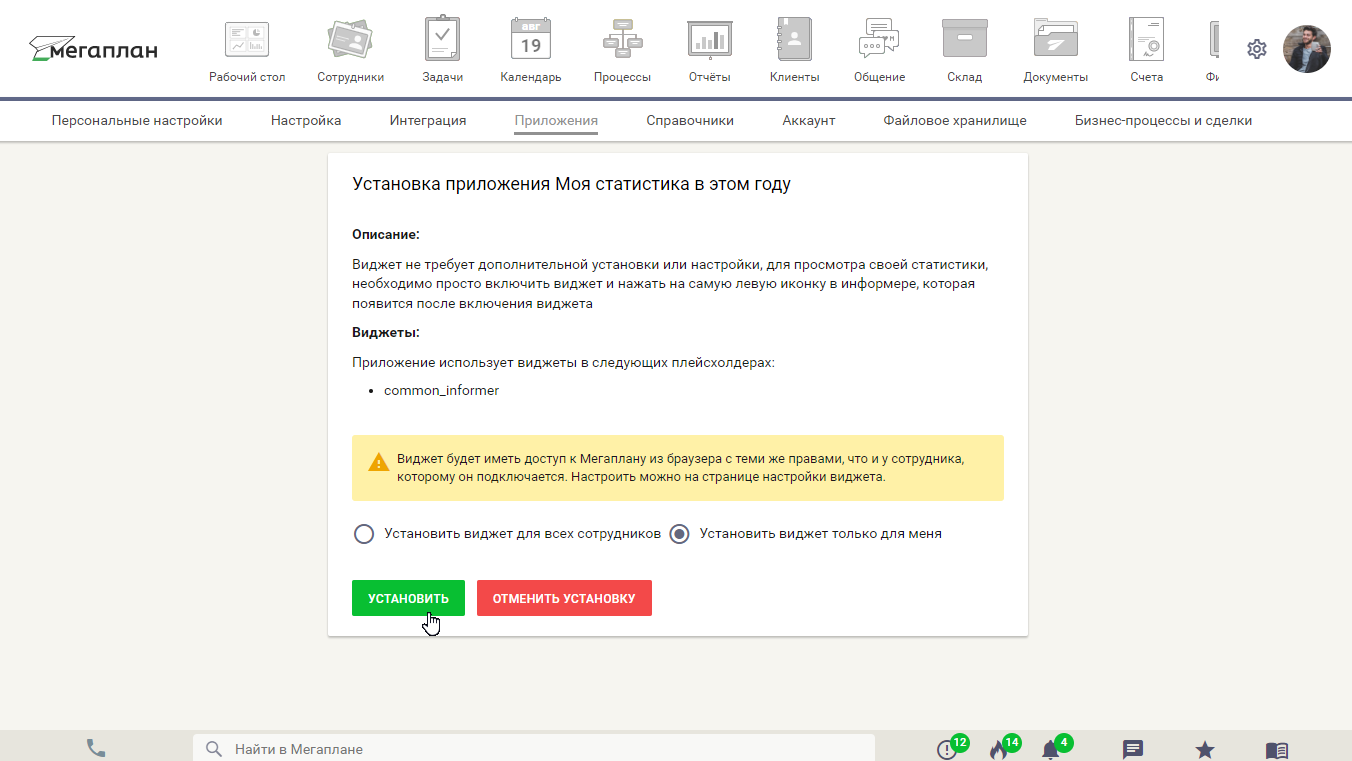Click the yellow warning triangle icon

tap(379, 462)
